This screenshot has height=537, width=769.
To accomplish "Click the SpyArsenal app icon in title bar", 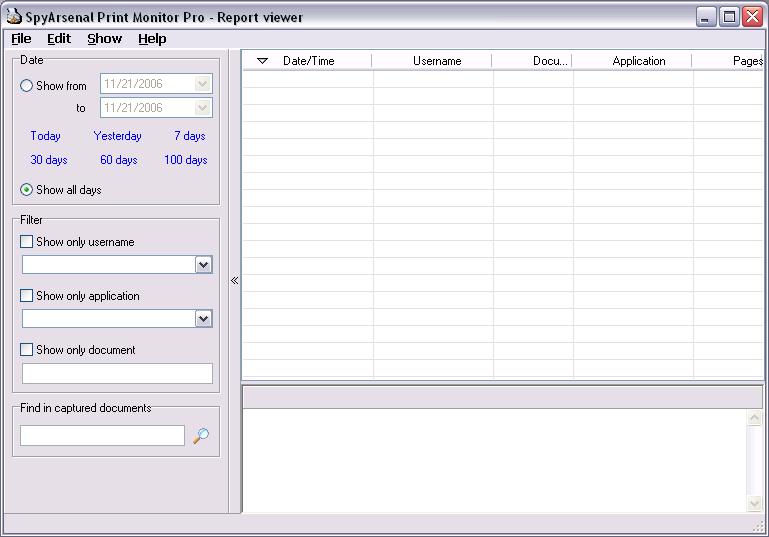I will 14,16.
